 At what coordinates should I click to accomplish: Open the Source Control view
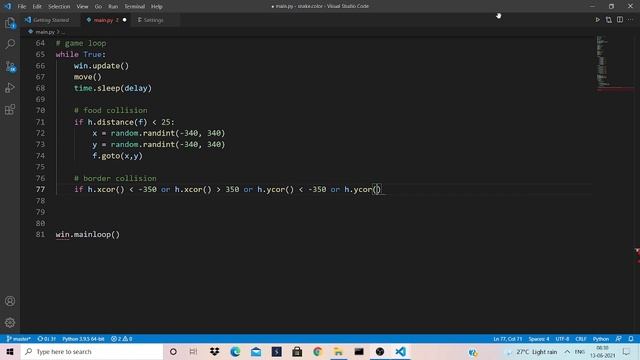point(10,66)
